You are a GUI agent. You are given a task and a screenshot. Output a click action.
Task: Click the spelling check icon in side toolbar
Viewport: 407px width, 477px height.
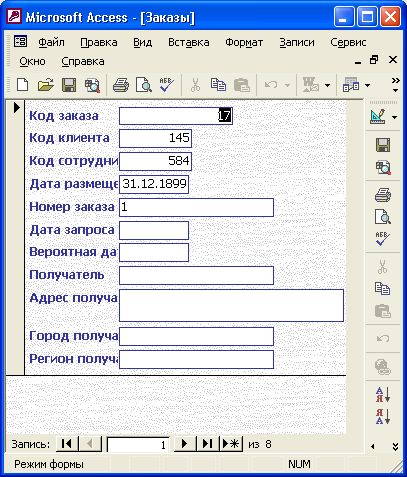(383, 239)
